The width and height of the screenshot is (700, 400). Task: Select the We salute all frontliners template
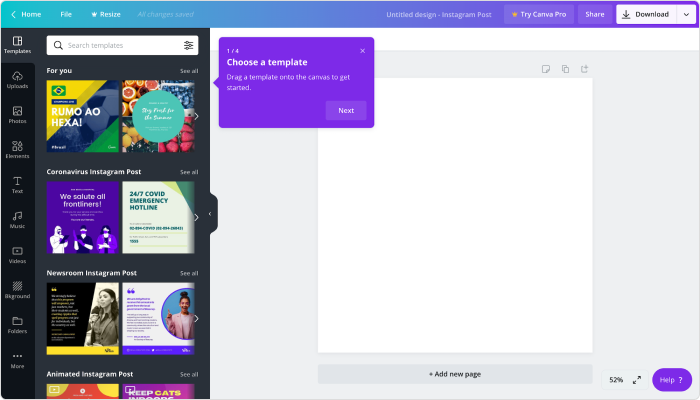pyautogui.click(x=83, y=217)
